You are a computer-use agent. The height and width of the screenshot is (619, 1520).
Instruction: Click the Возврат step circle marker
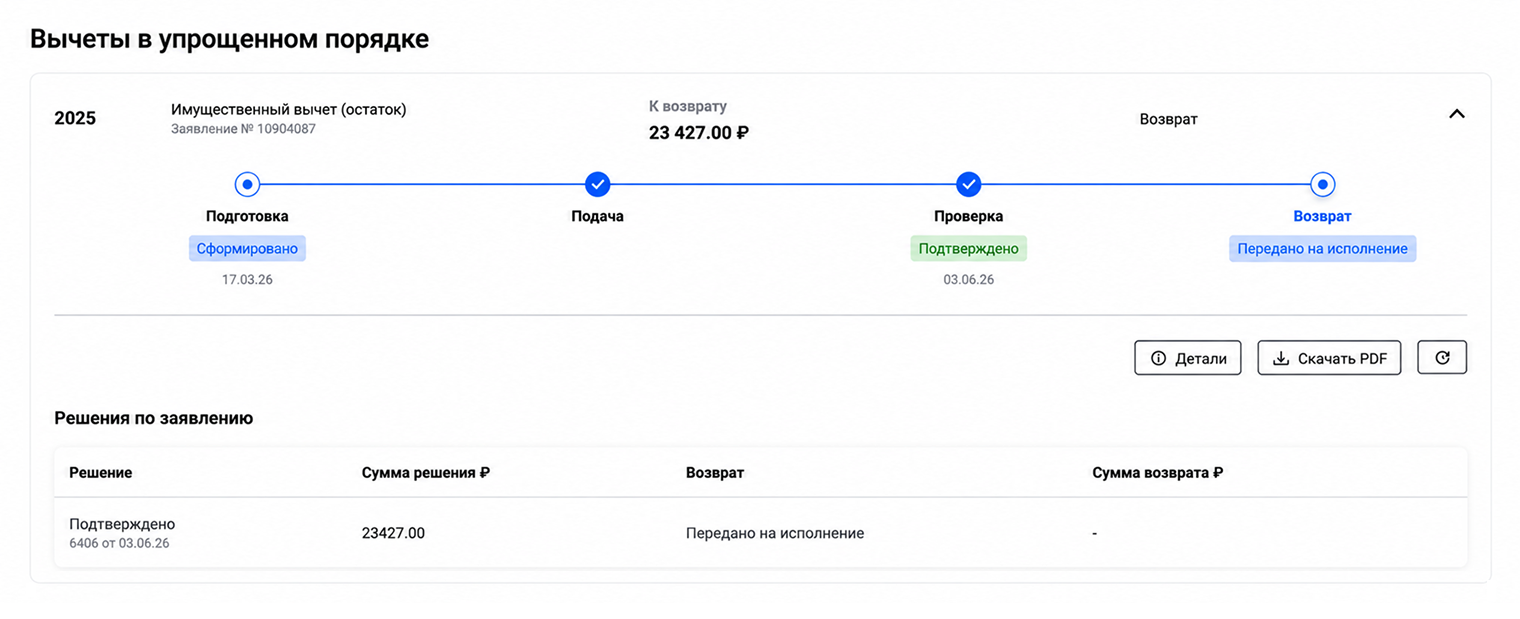[x=1322, y=184]
